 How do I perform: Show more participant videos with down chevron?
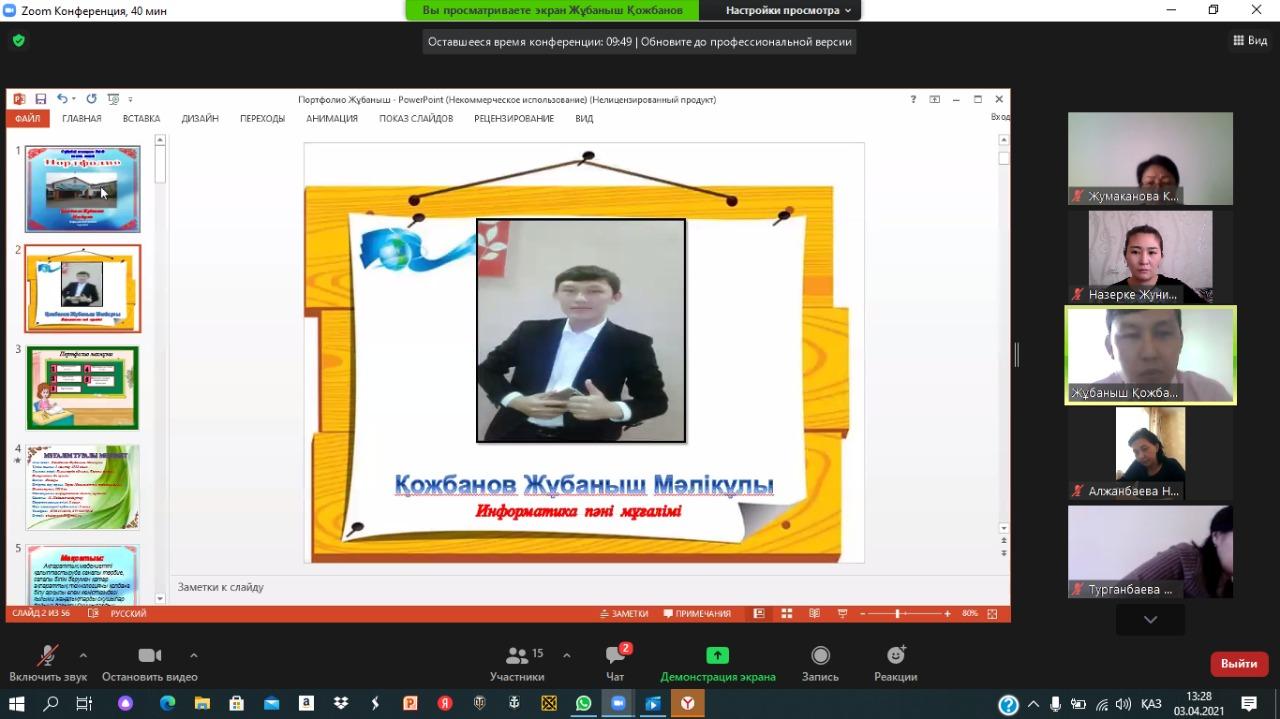(x=1150, y=620)
